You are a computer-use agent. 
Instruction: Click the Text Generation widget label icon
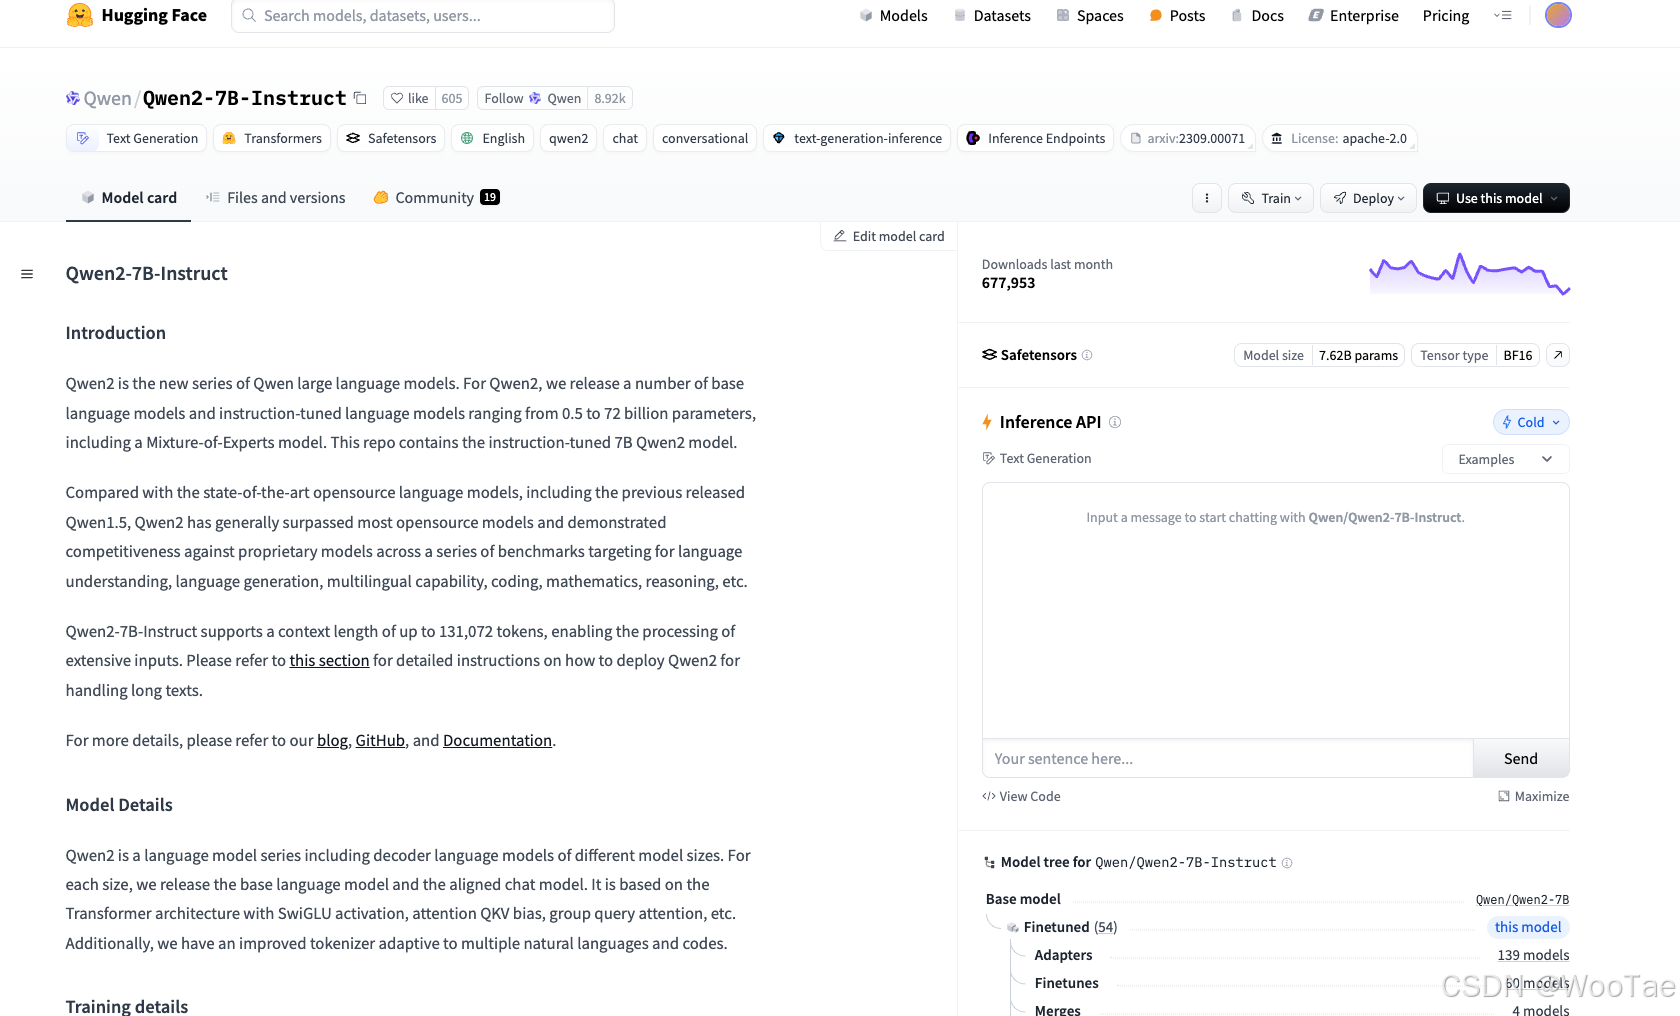(x=989, y=458)
